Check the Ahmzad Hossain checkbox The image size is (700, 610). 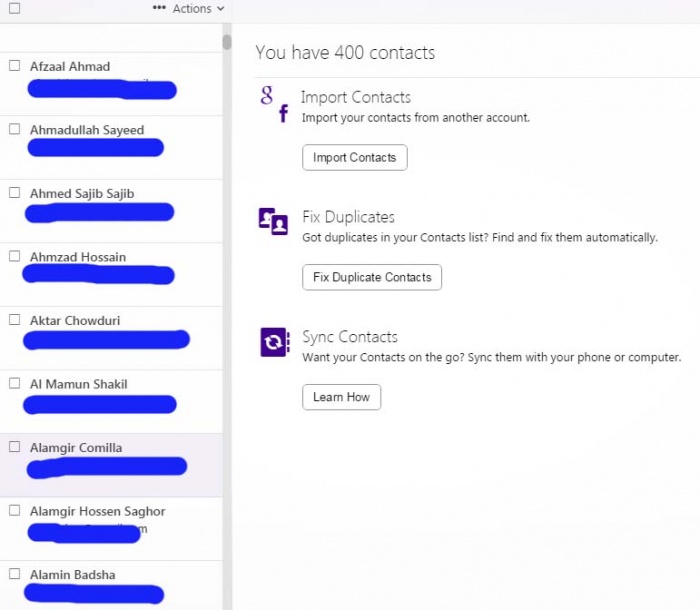(15, 257)
